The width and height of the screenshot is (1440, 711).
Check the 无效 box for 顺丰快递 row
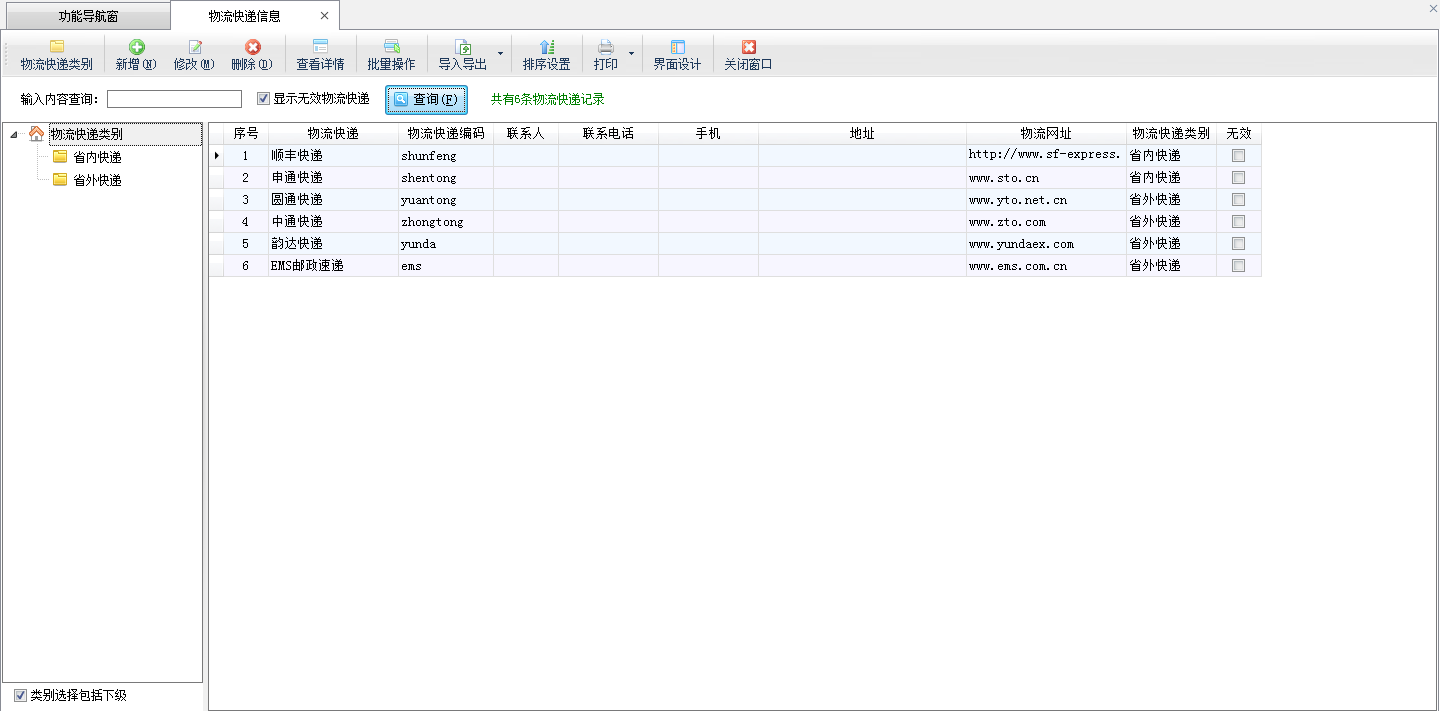1238,156
